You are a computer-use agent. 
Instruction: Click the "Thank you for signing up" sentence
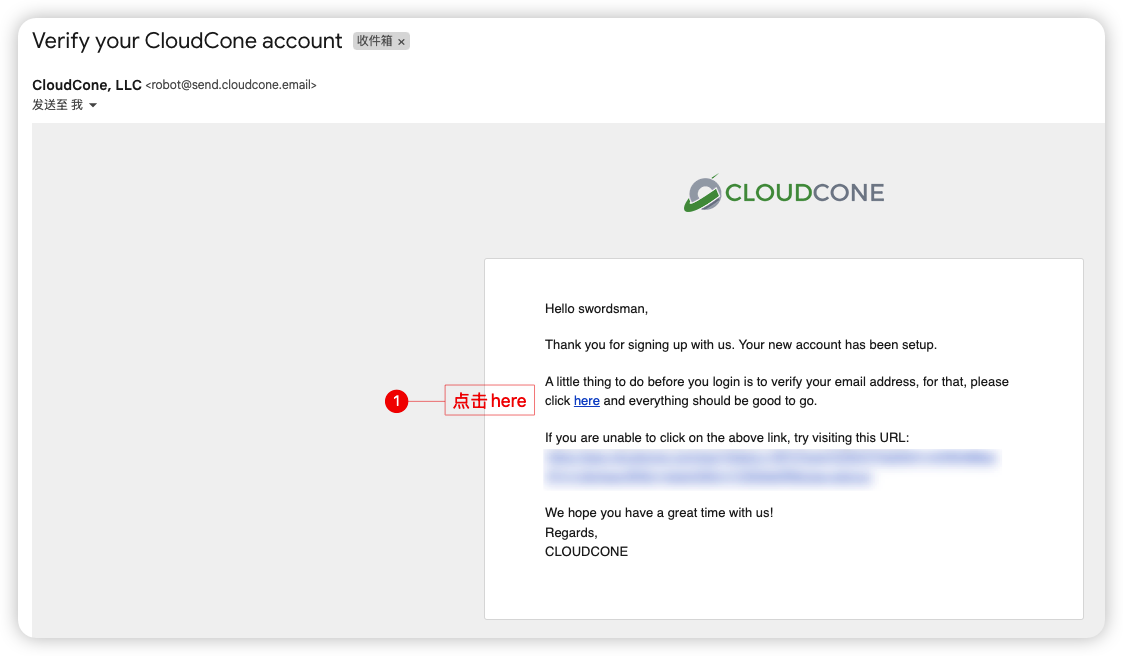[740, 345]
